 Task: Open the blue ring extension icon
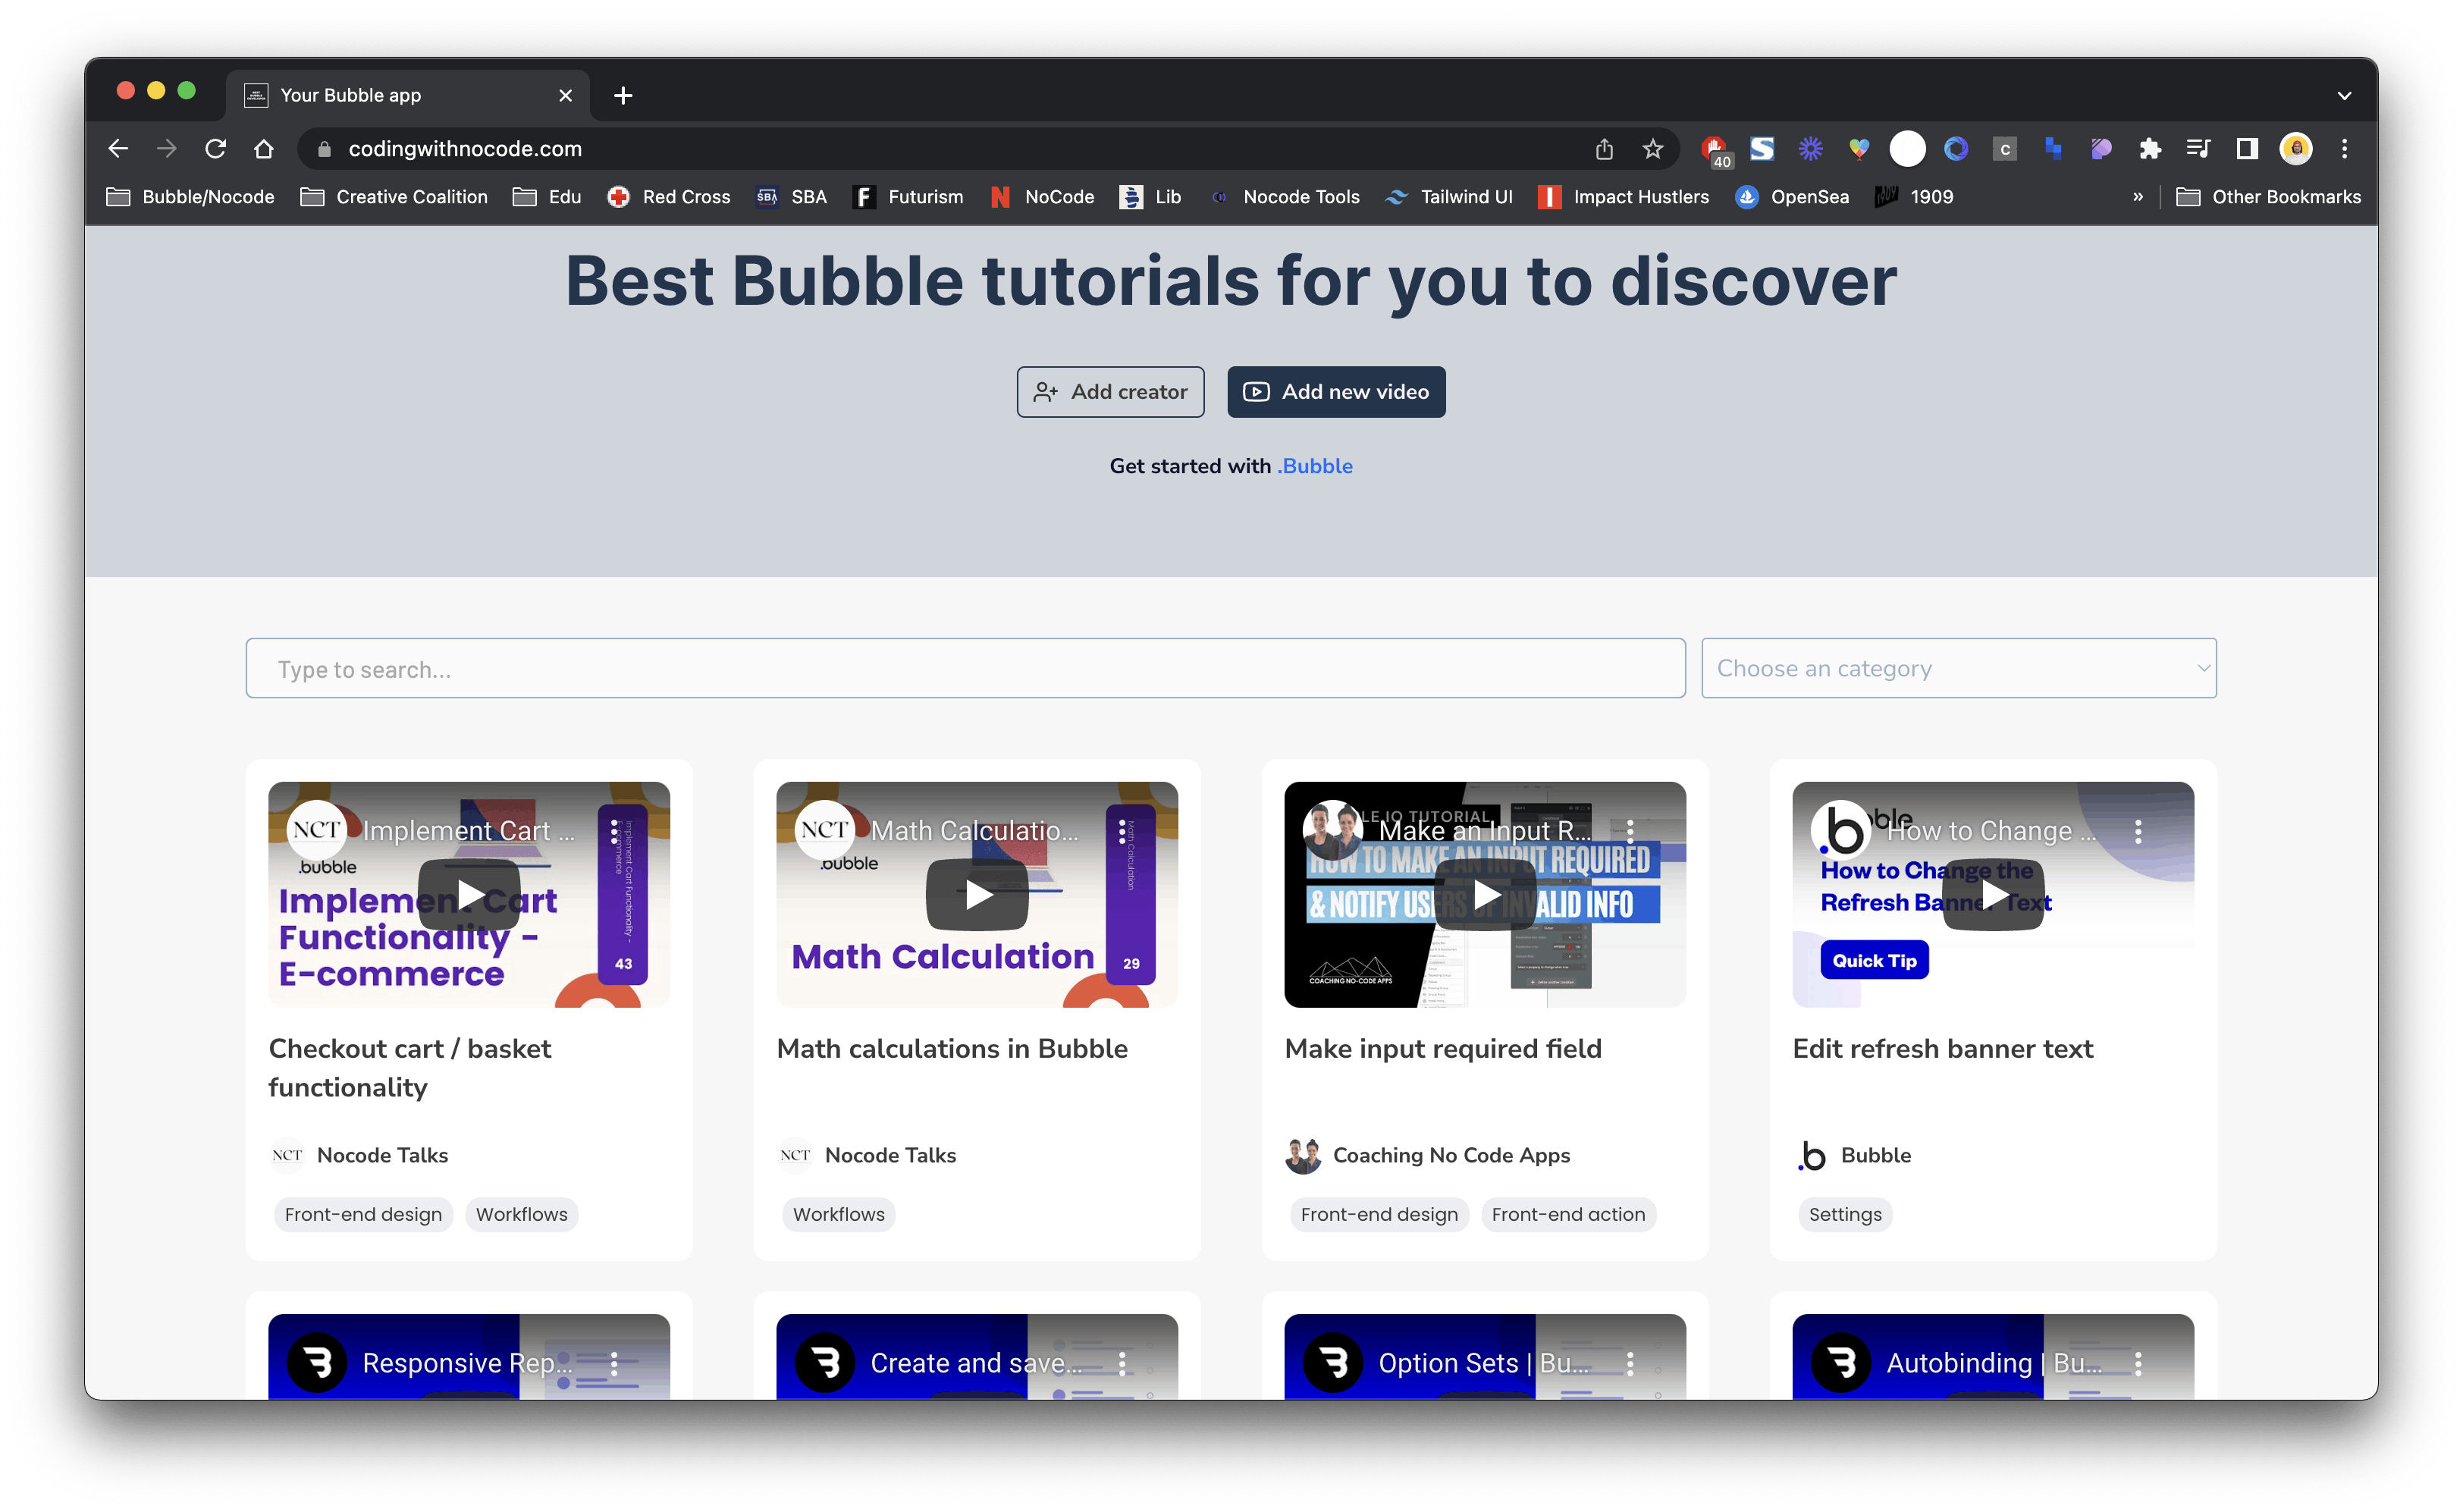tap(1956, 149)
